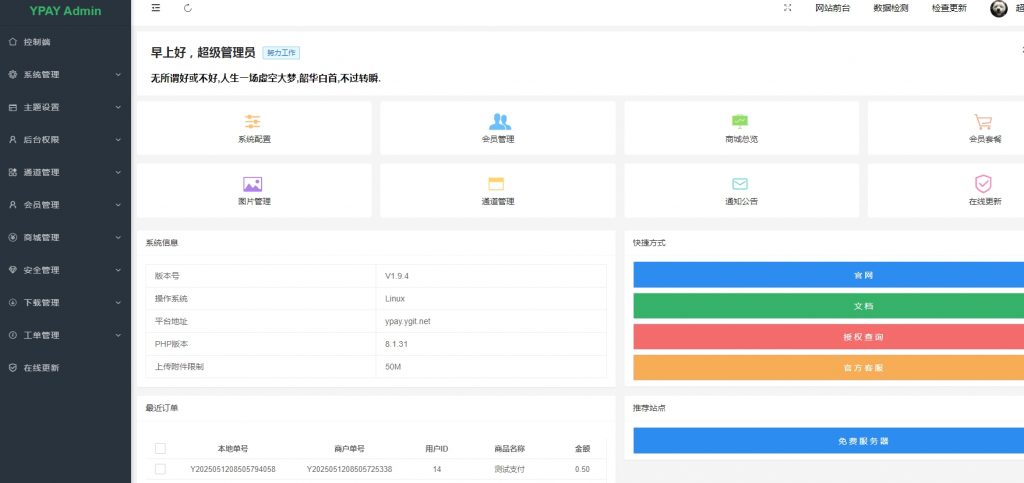This screenshot has height=483, width=1024.
Task: Click the shield icon beside sidebar 在线更新
Action: 12,368
